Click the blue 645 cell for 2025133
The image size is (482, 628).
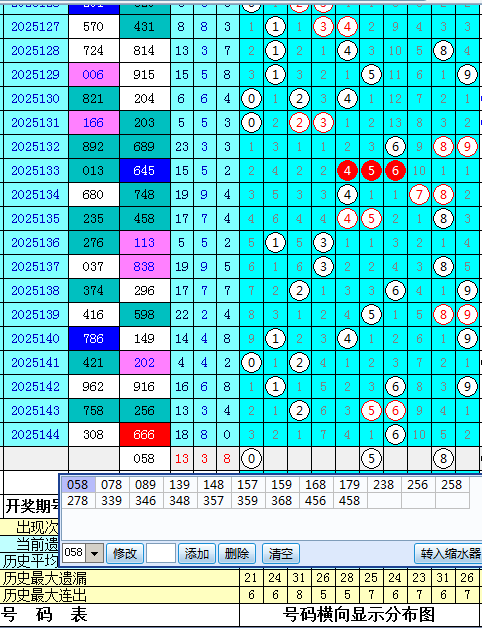point(144,171)
